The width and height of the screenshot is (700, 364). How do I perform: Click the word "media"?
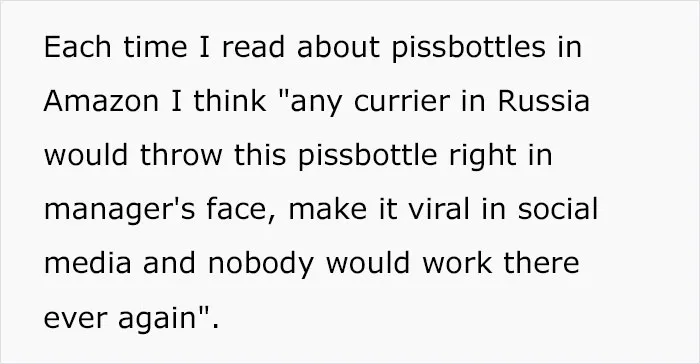click(88, 263)
